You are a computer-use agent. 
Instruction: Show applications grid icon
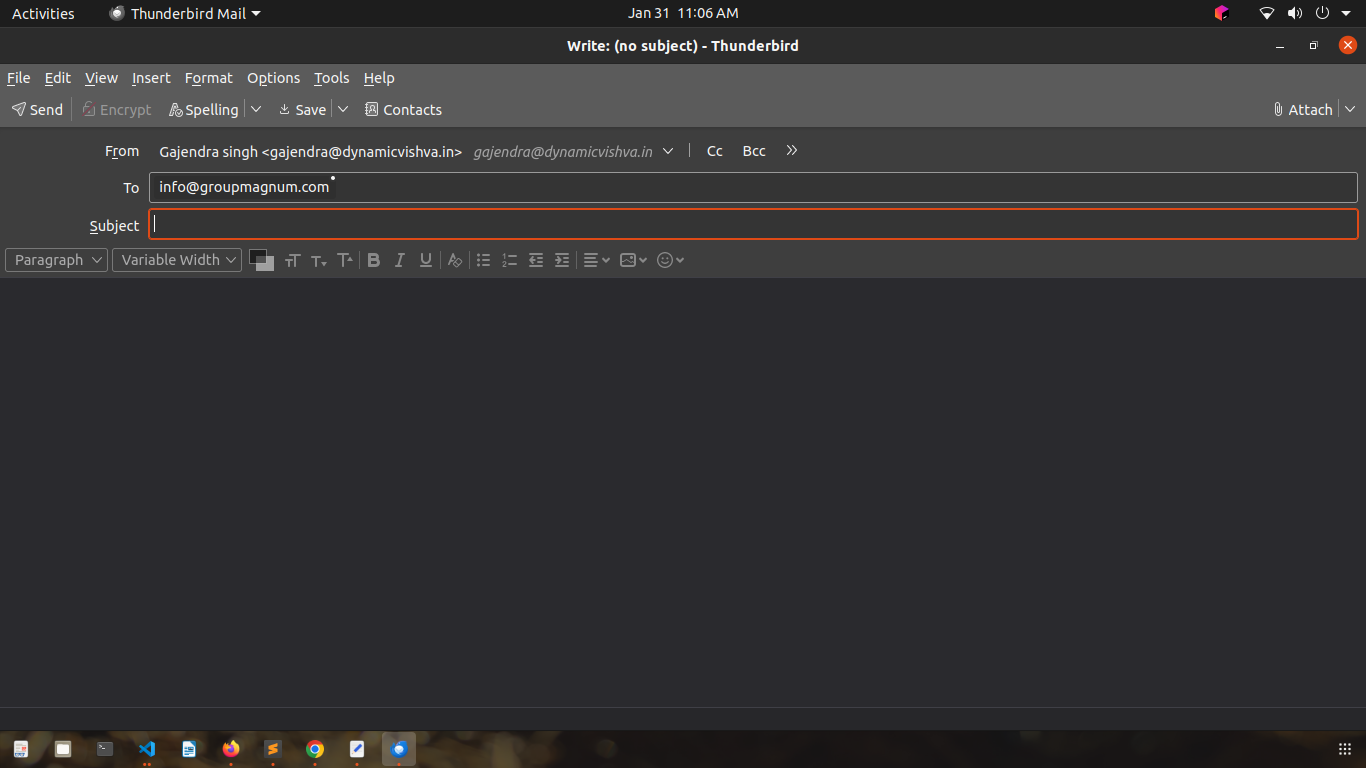click(1345, 749)
